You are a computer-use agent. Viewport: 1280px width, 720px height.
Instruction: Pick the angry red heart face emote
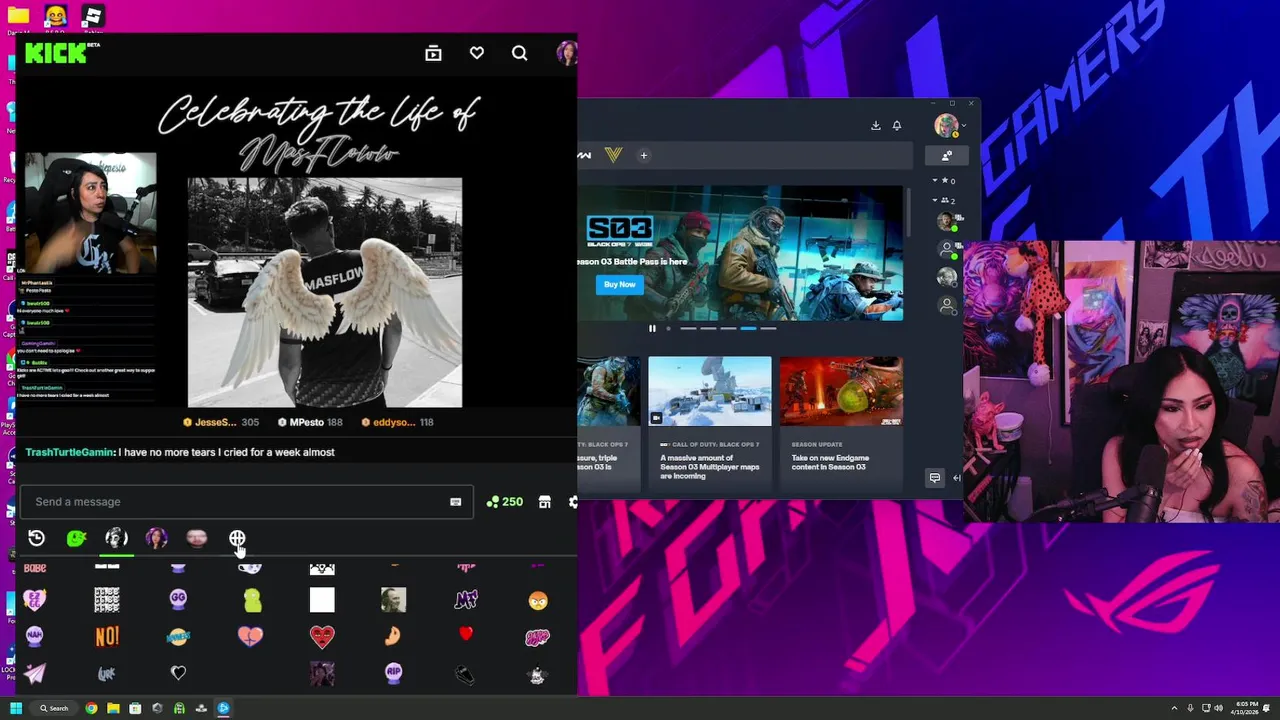[x=322, y=636]
